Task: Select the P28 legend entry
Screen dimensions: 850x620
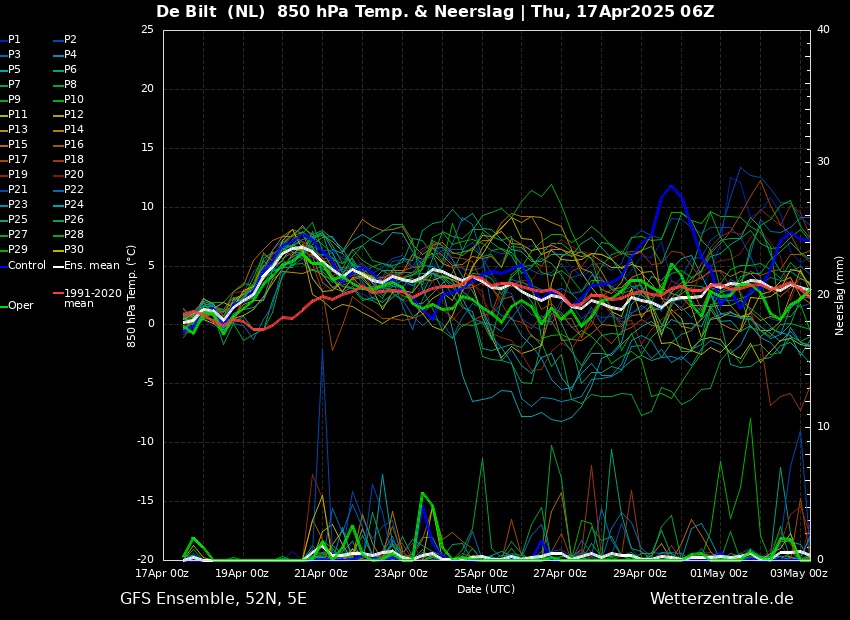Action: (x=69, y=235)
